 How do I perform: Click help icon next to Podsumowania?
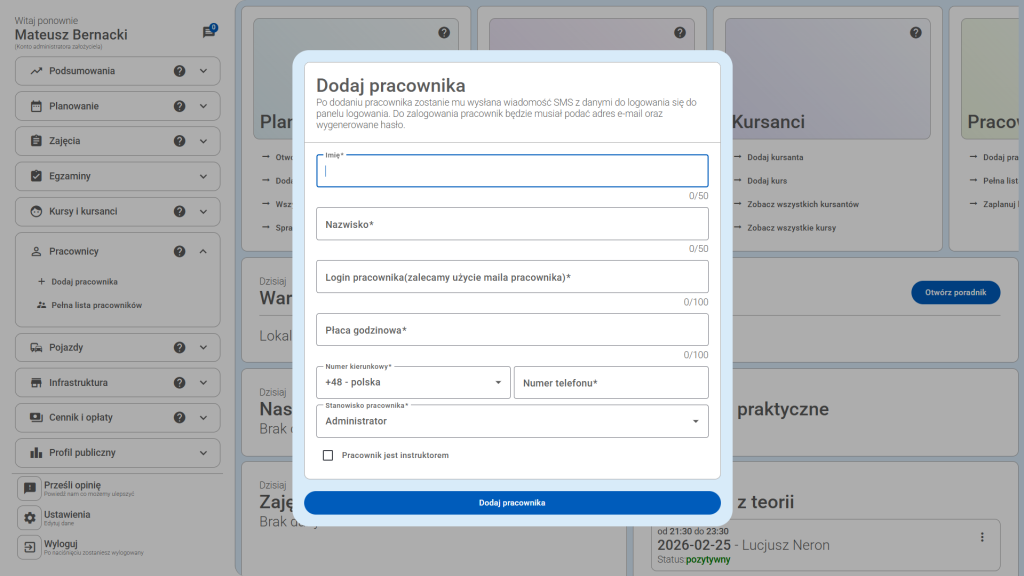[x=180, y=71]
